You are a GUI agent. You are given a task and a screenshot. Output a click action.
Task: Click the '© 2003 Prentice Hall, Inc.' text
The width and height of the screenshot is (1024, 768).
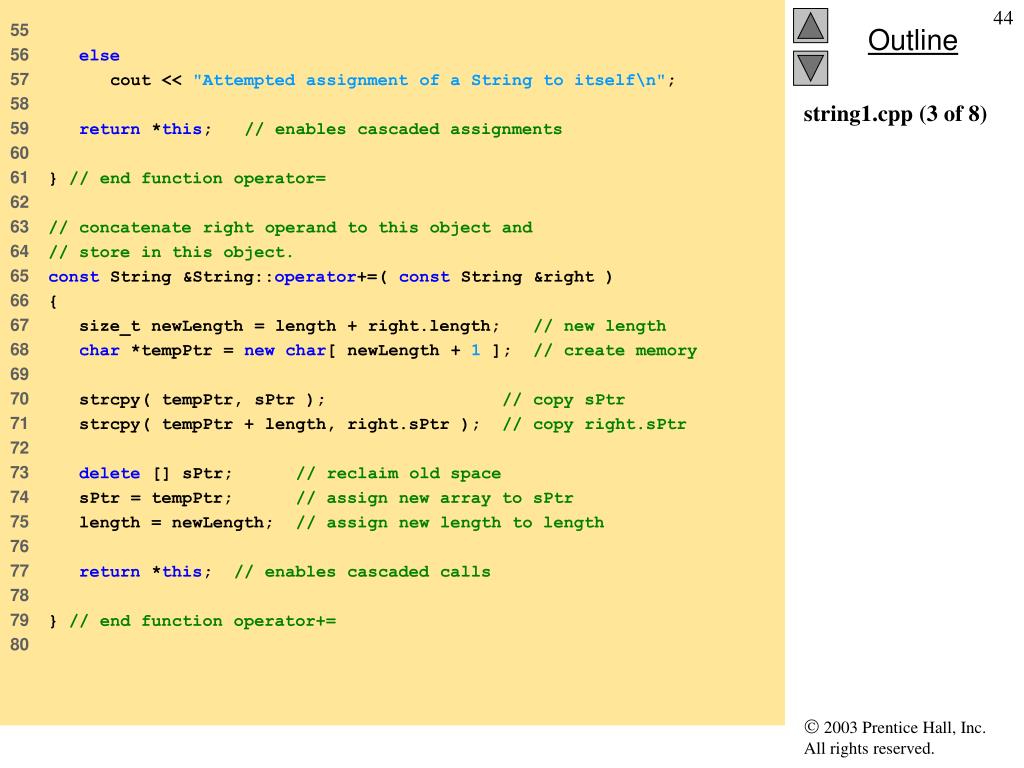pyautogui.click(x=895, y=728)
